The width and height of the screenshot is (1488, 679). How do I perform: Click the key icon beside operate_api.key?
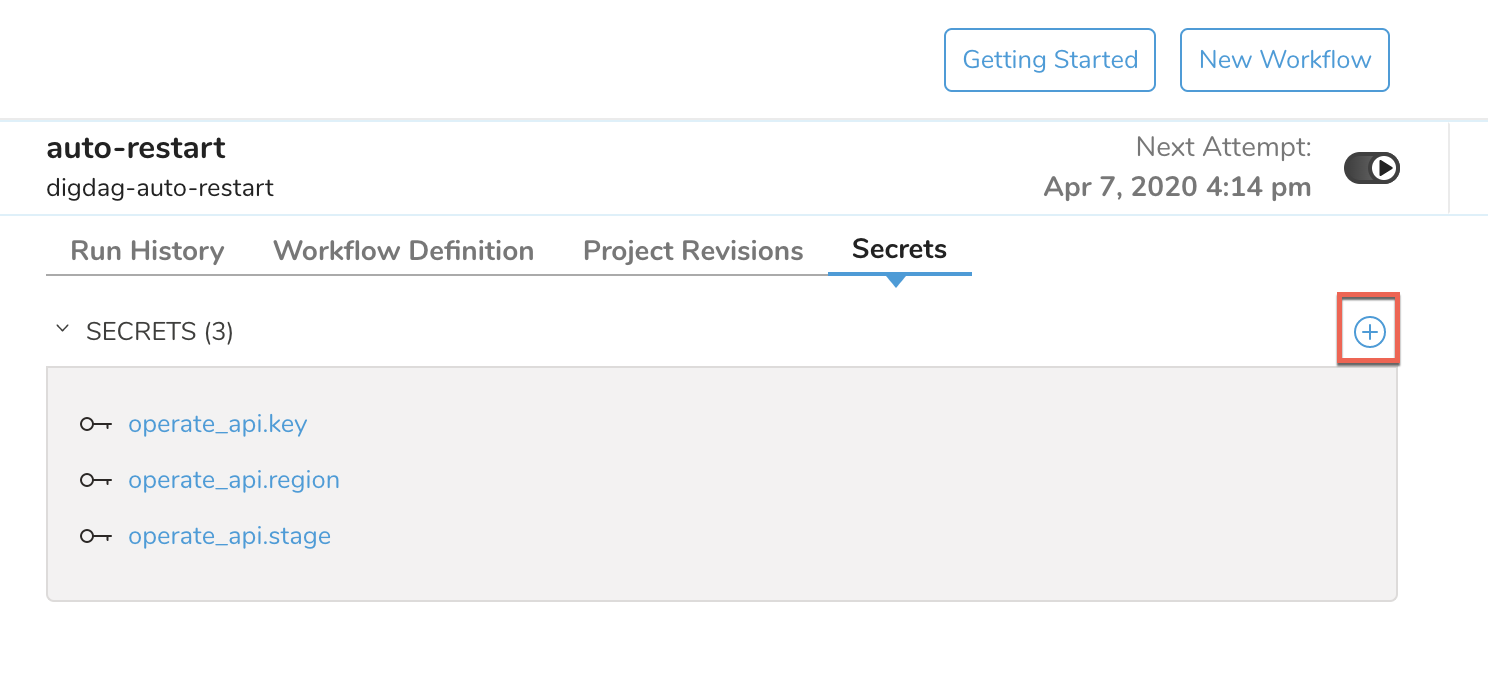(x=96, y=424)
